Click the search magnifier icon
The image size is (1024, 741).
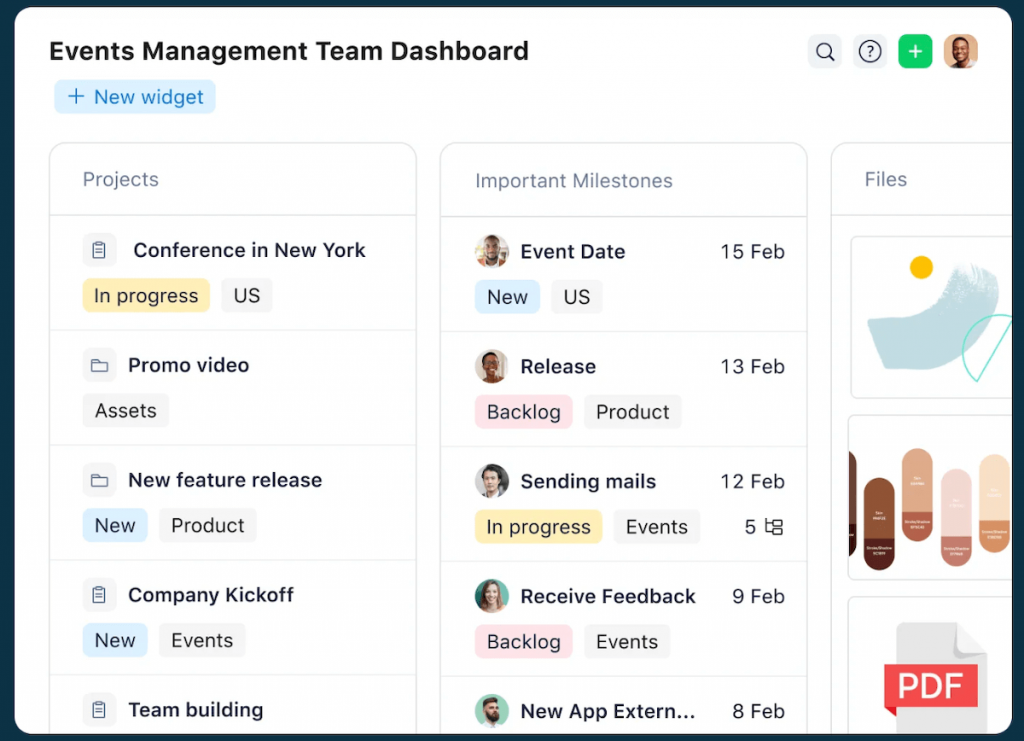coord(824,52)
